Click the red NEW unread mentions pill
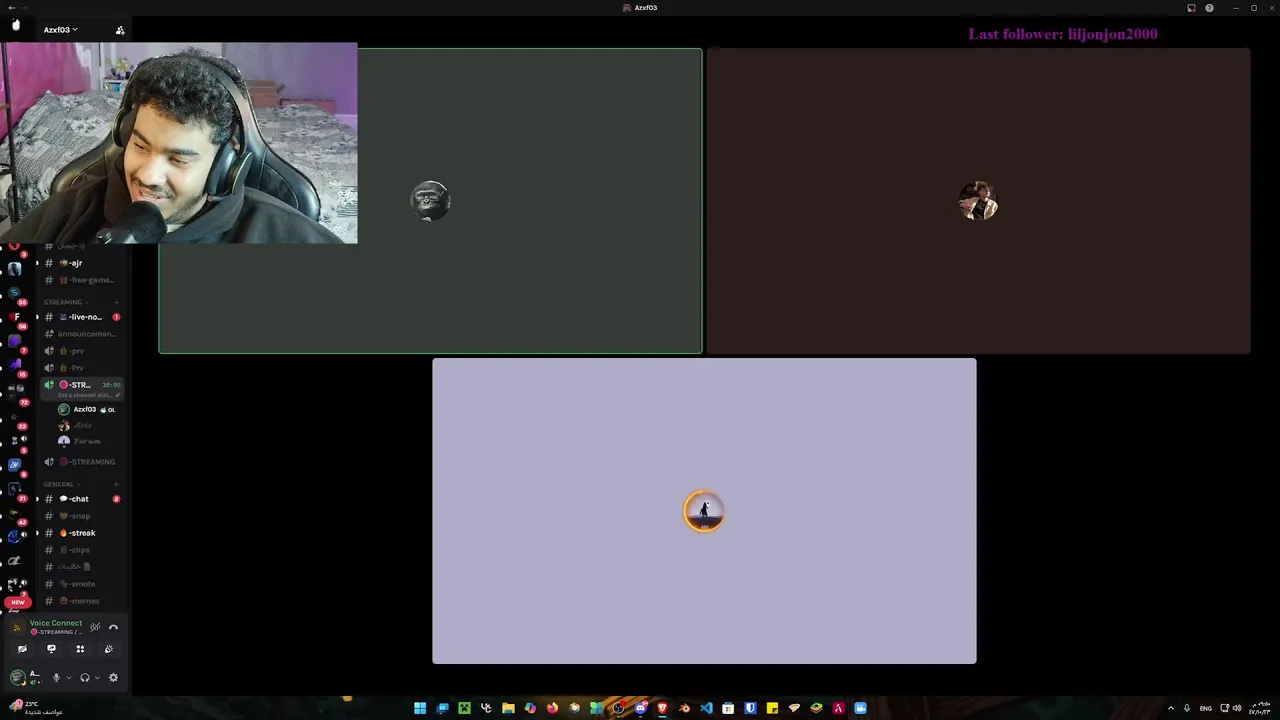 click(17, 602)
